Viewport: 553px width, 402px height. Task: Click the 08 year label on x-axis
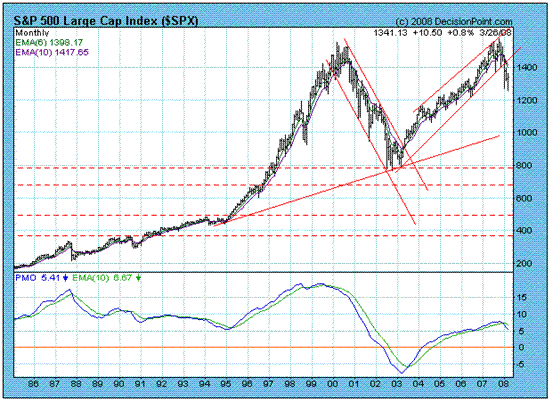504,384
